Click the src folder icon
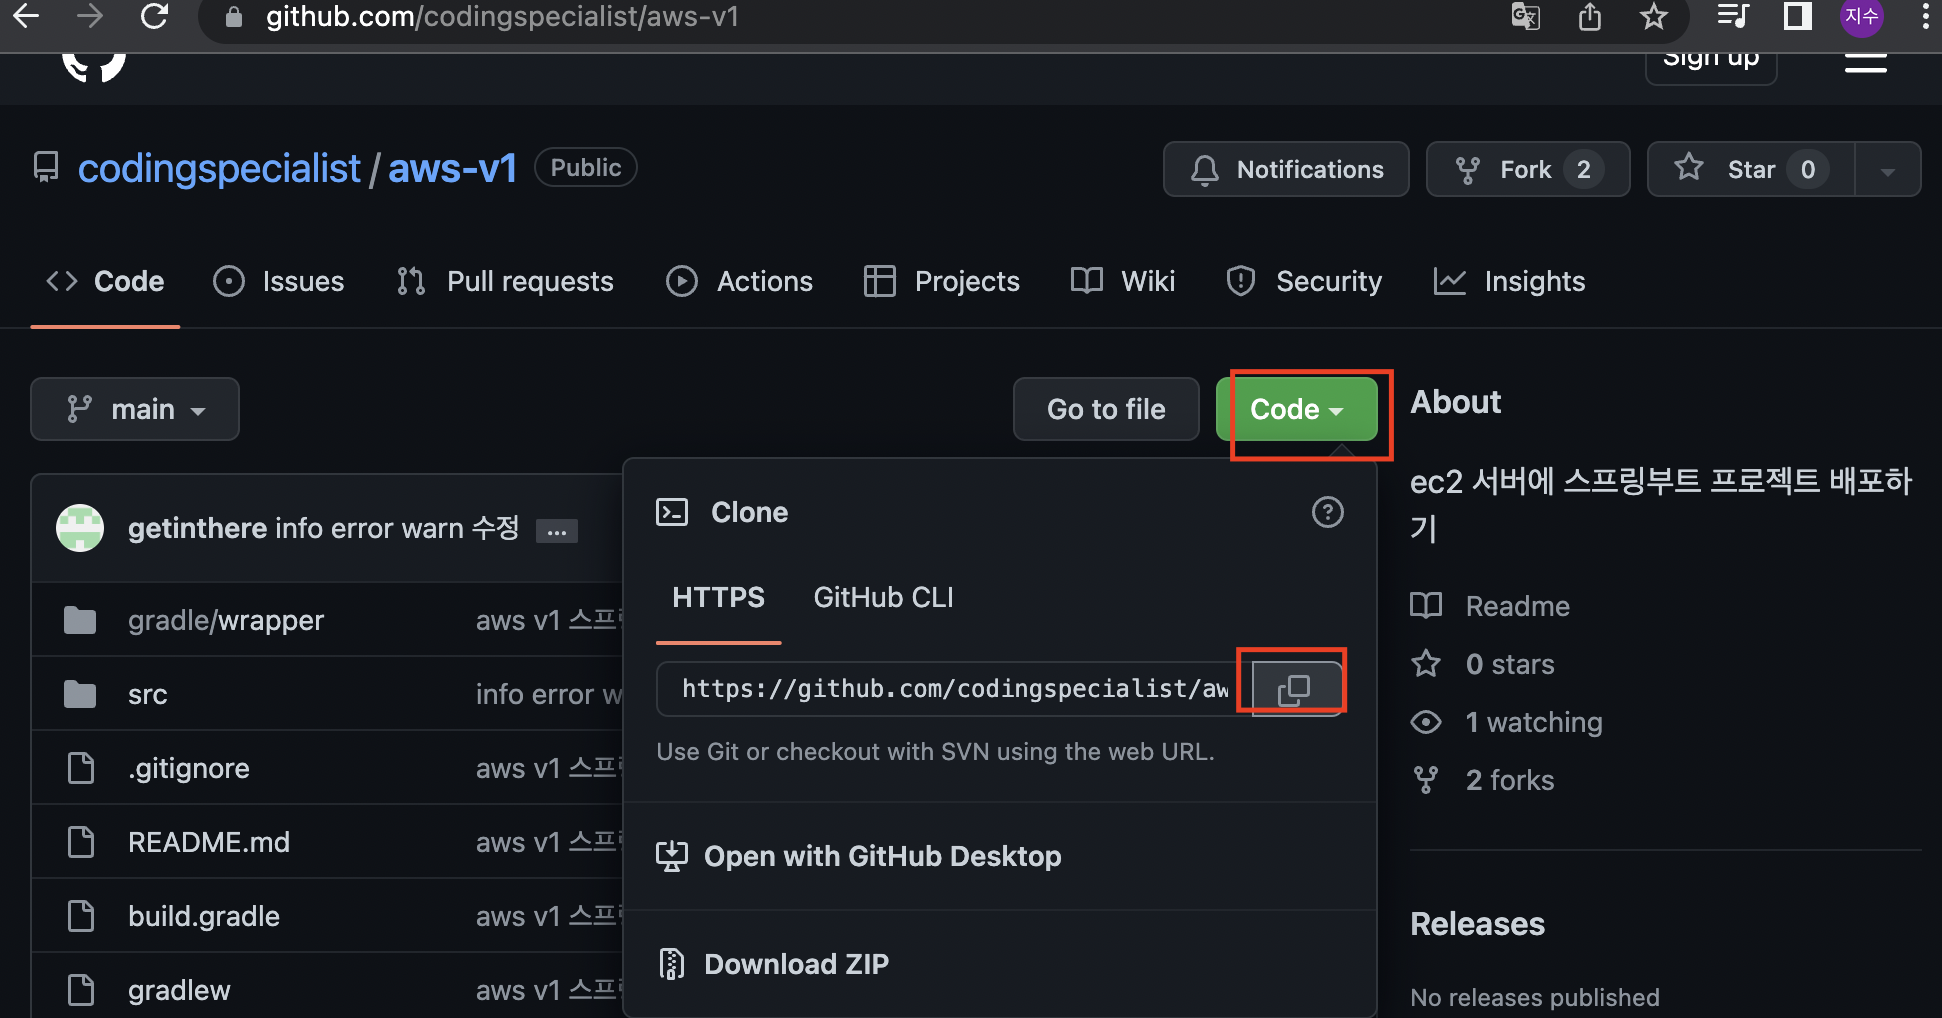 [x=80, y=694]
